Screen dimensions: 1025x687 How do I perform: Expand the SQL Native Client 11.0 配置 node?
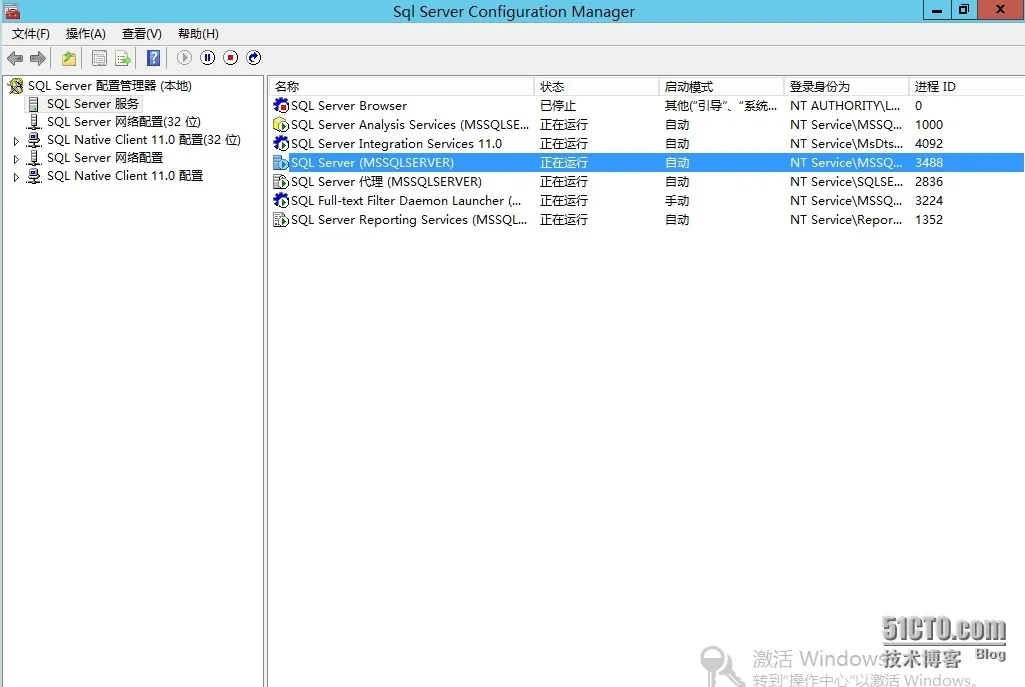16,176
